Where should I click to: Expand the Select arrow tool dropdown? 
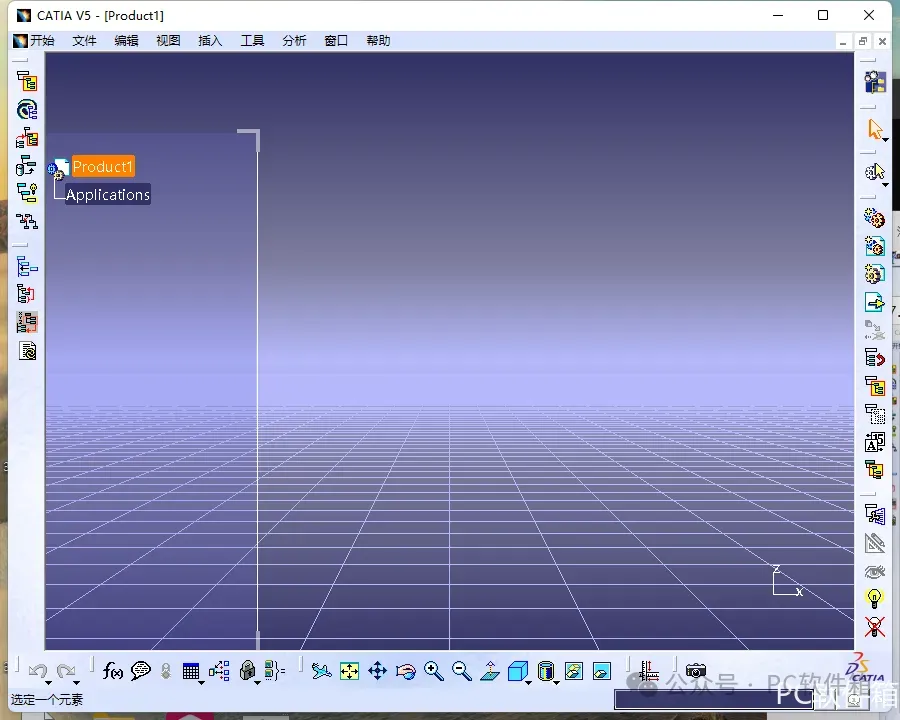(x=886, y=140)
